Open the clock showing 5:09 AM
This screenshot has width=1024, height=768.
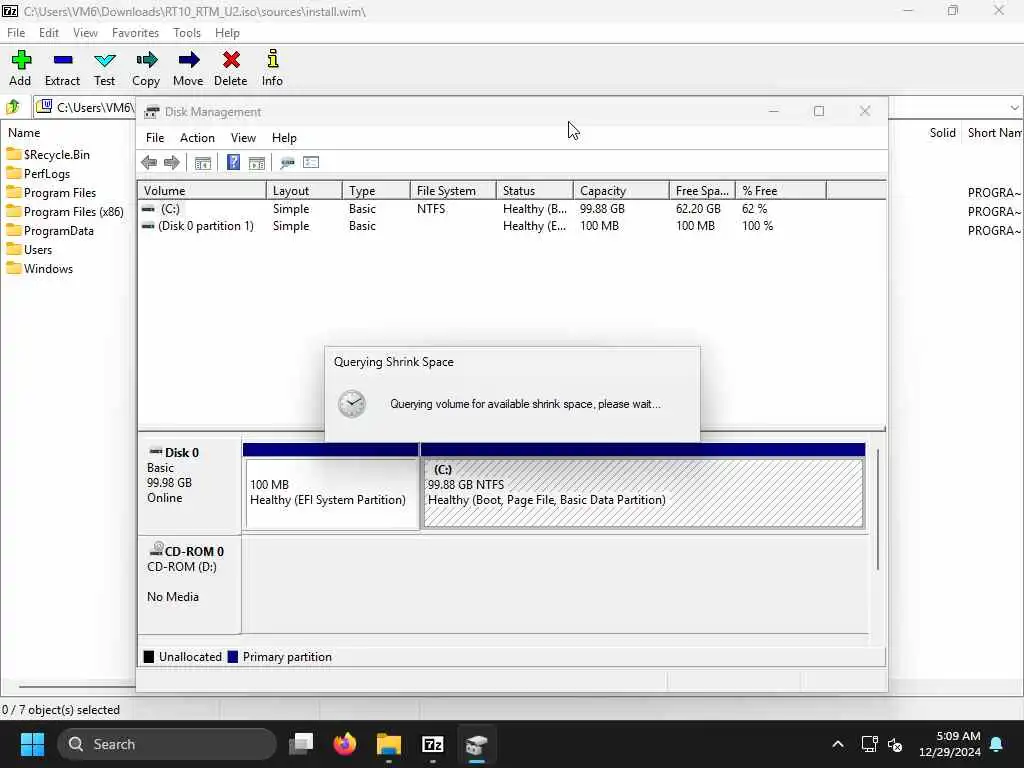tap(950, 744)
